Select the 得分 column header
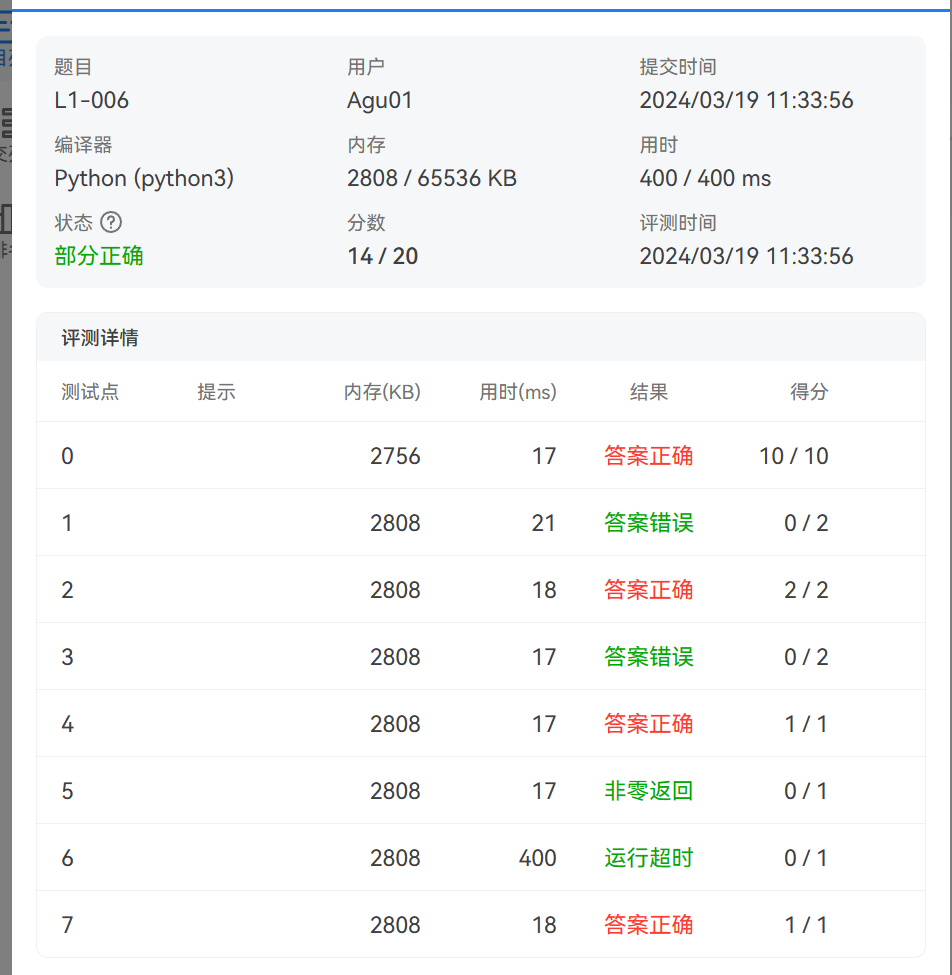Screen dimensions: 952x975 point(808,392)
